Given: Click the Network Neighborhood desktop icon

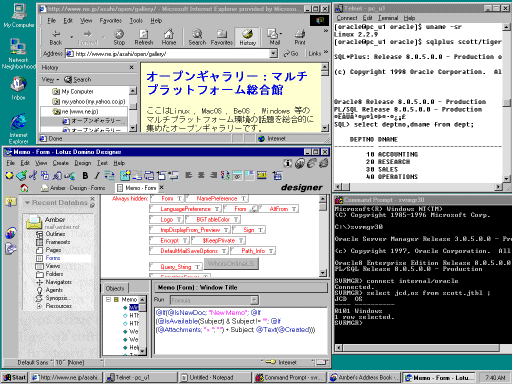Looking at the screenshot, I should point(18,53).
